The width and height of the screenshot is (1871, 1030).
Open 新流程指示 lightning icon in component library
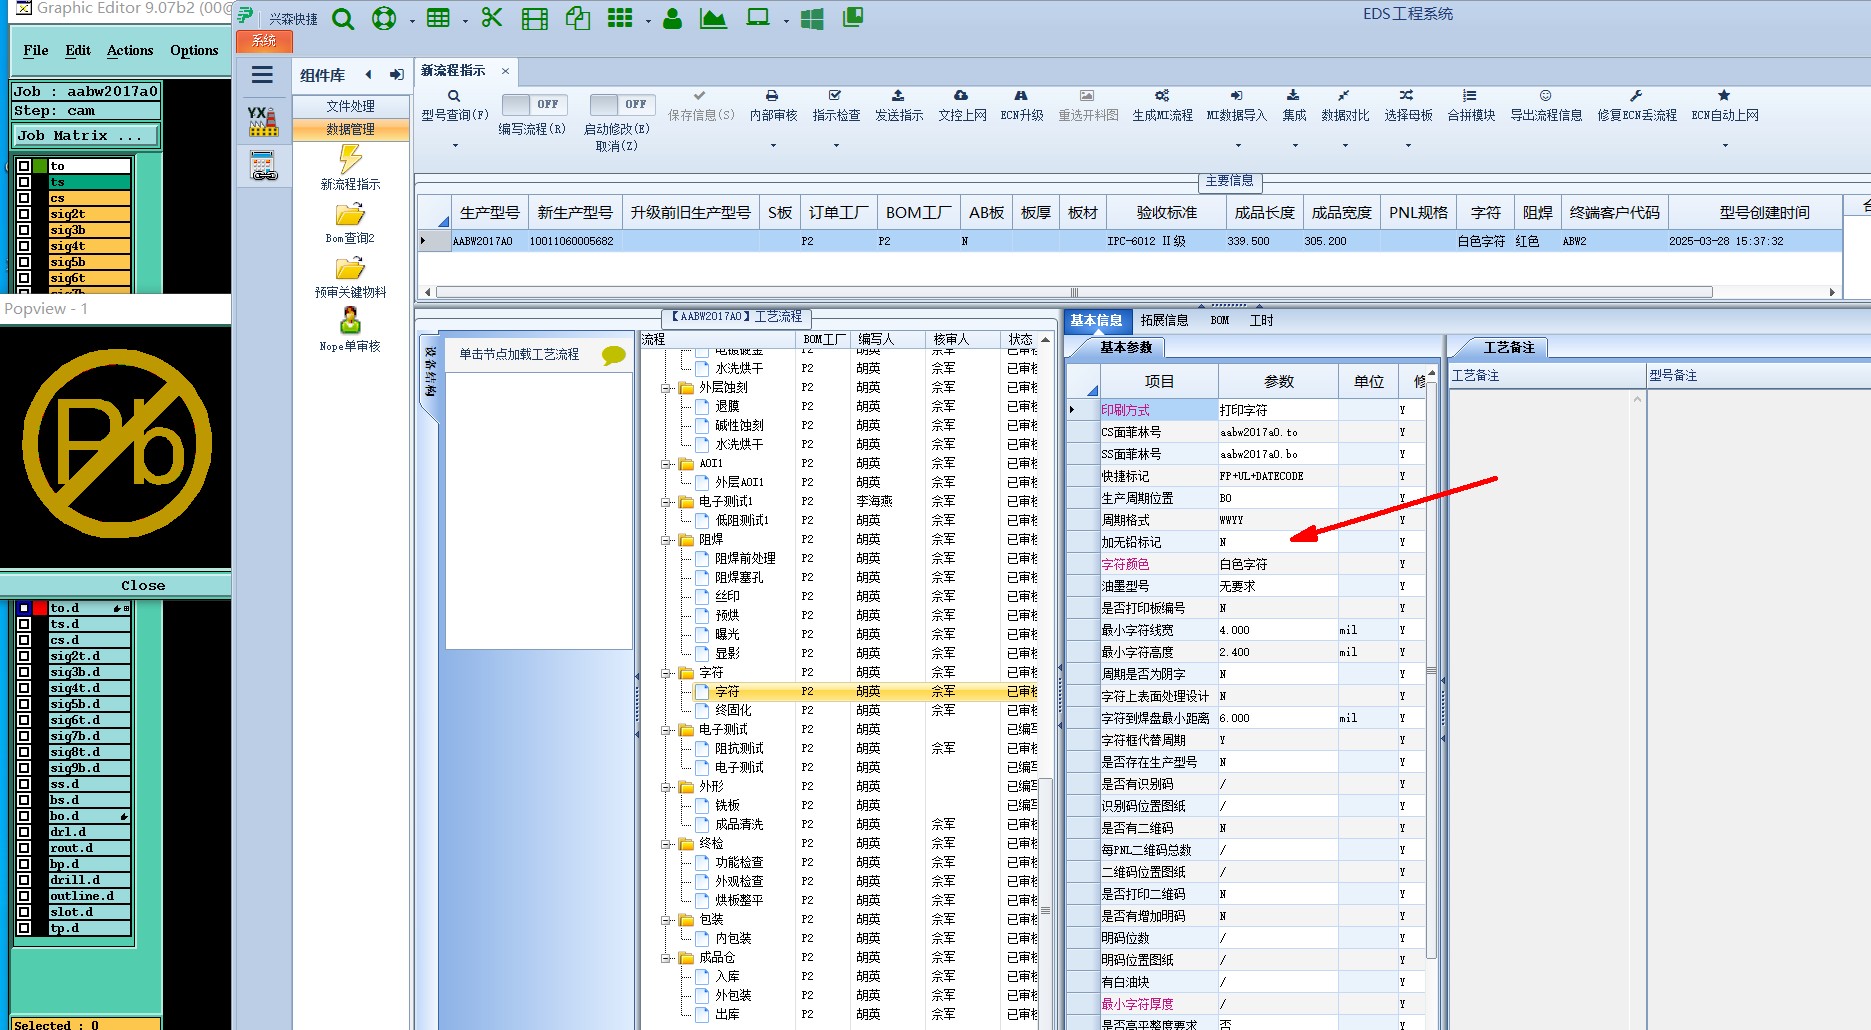[350, 159]
